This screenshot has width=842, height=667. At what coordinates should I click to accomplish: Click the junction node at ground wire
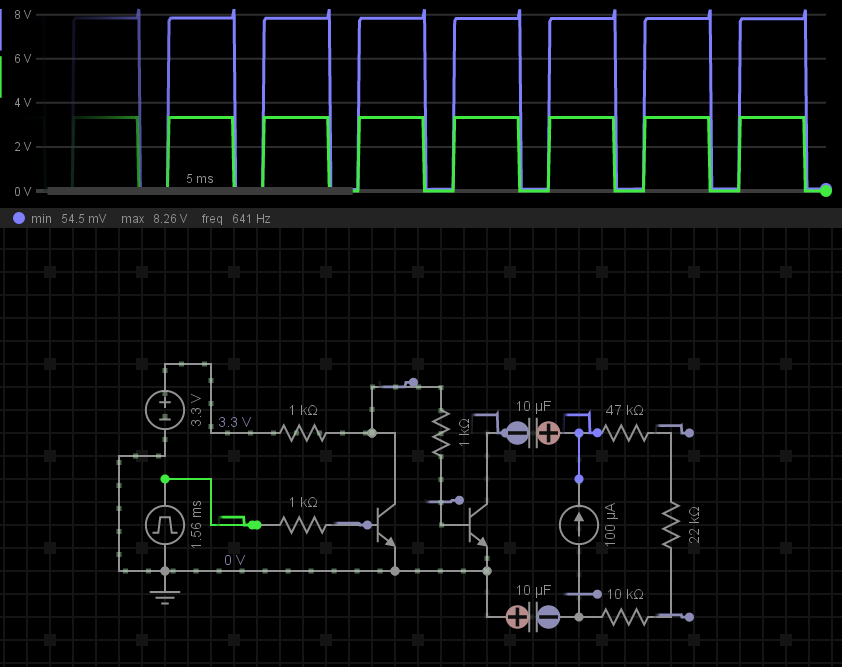coord(165,571)
